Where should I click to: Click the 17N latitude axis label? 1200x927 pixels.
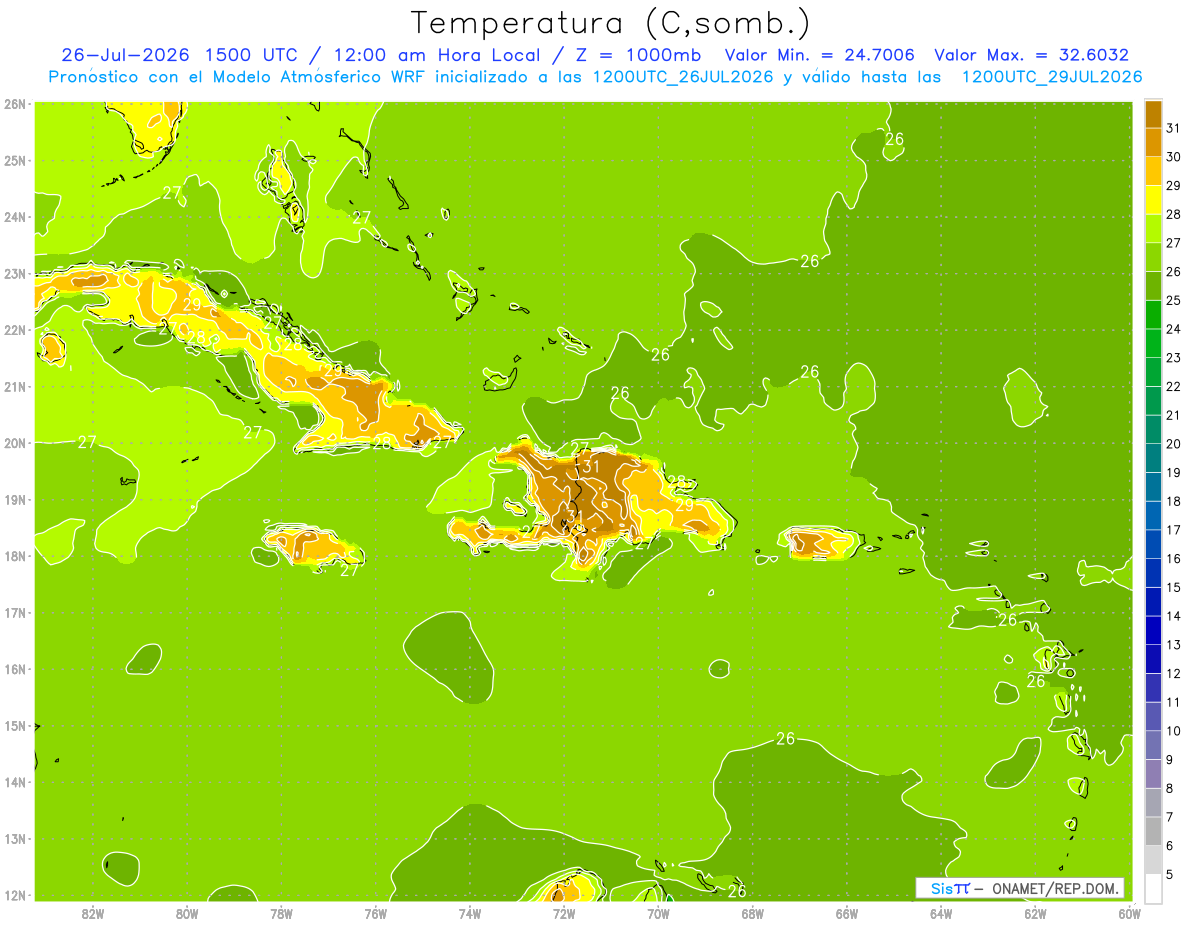14,612
